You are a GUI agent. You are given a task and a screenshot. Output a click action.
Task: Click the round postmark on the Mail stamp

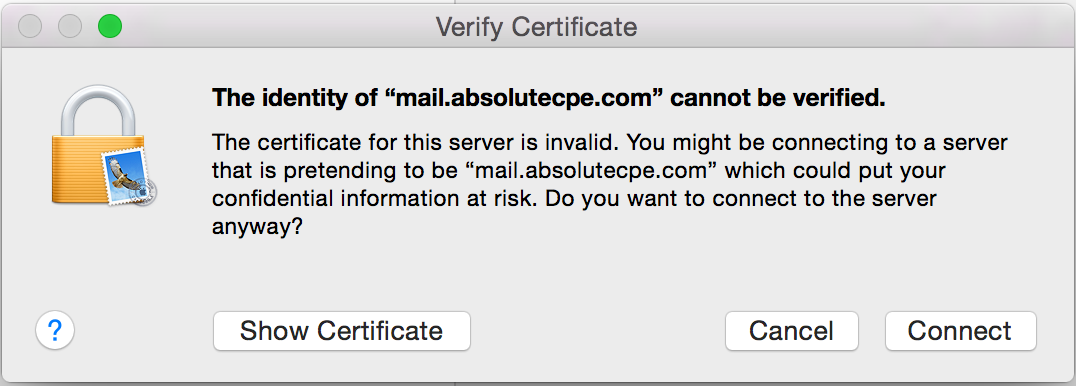[x=144, y=191]
